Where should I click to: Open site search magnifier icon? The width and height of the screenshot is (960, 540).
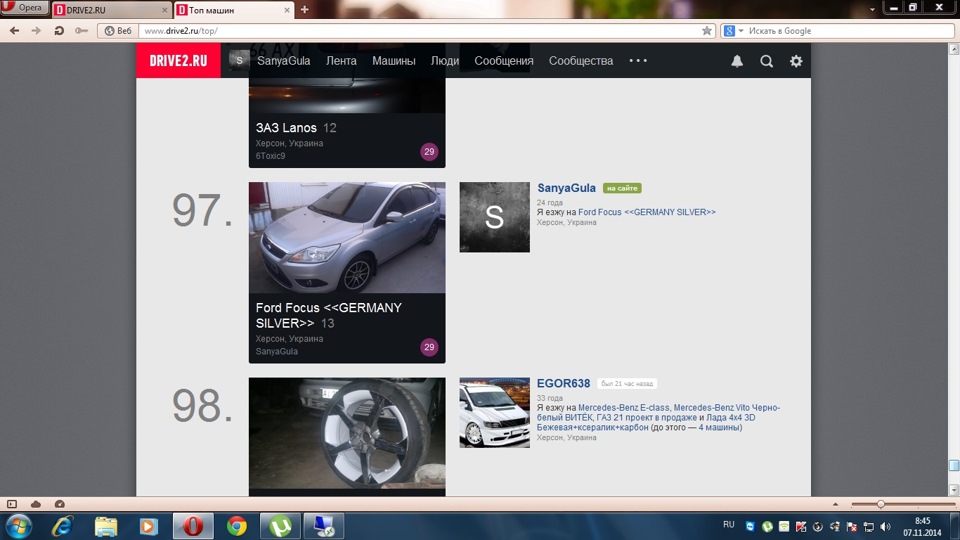(767, 61)
